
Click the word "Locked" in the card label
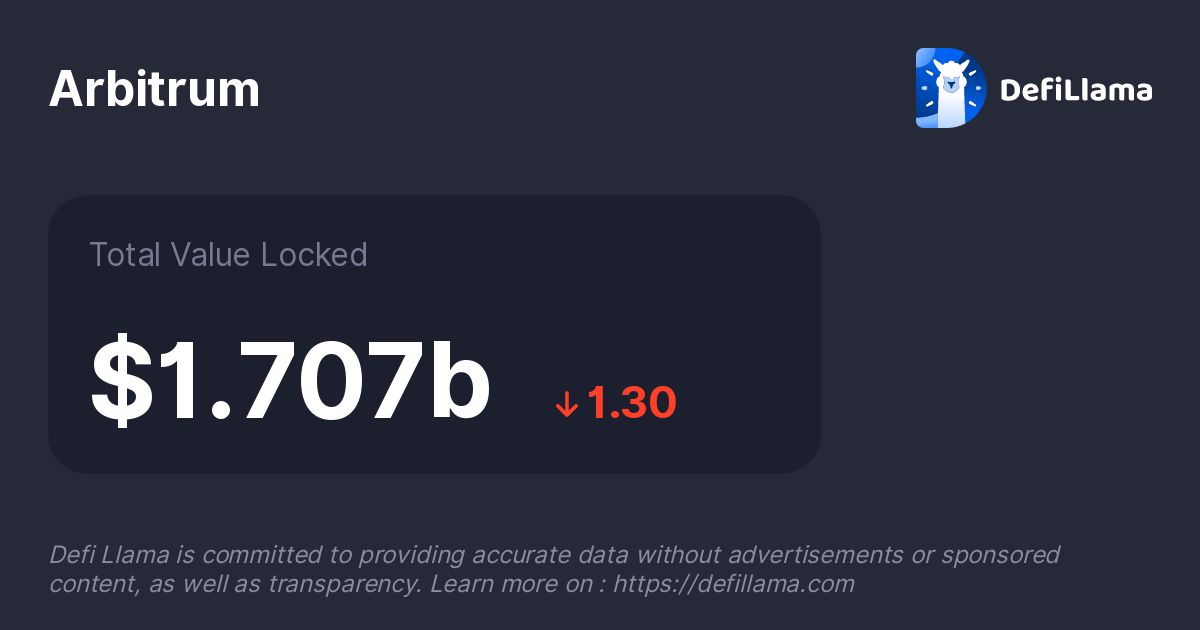point(314,255)
